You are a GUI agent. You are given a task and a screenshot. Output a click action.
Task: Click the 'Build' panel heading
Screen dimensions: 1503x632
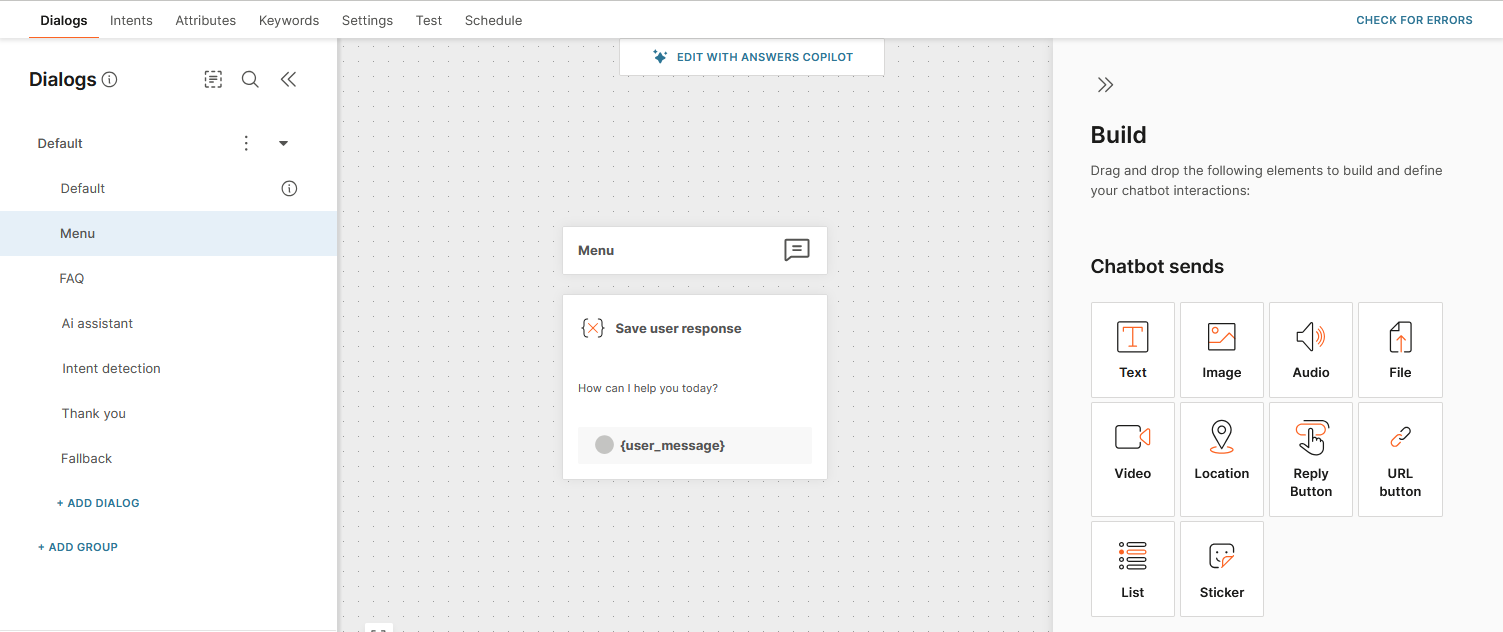point(1118,135)
